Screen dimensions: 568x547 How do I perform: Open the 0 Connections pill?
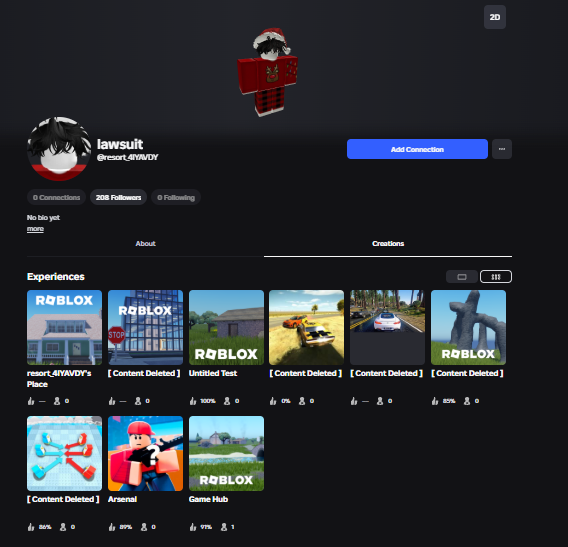pos(57,197)
